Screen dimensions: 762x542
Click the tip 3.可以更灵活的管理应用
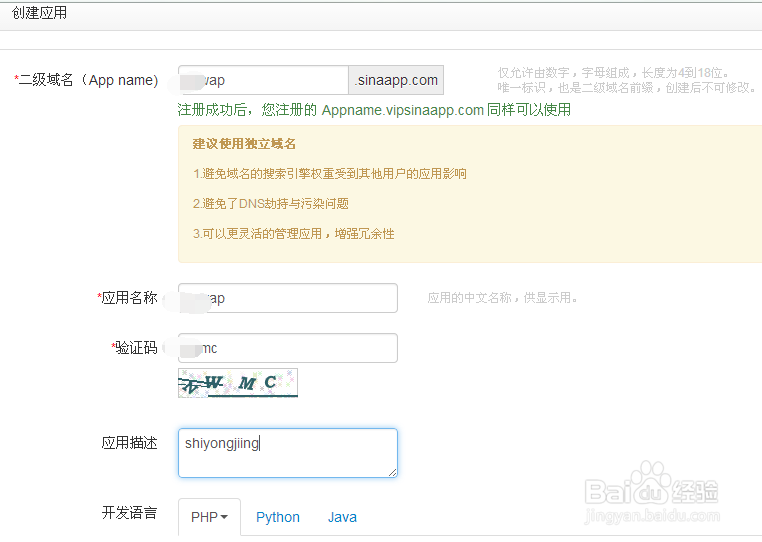(x=294, y=234)
